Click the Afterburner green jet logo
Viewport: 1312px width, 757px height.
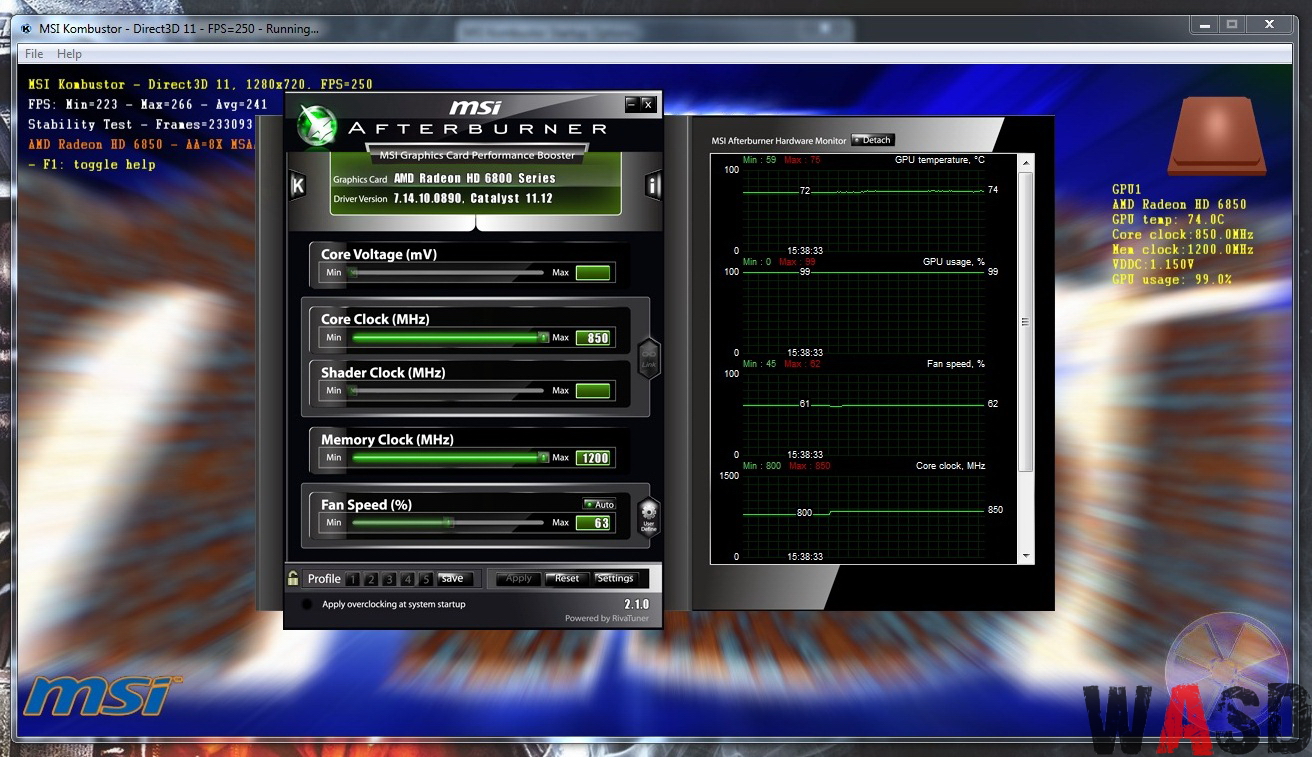(317, 127)
